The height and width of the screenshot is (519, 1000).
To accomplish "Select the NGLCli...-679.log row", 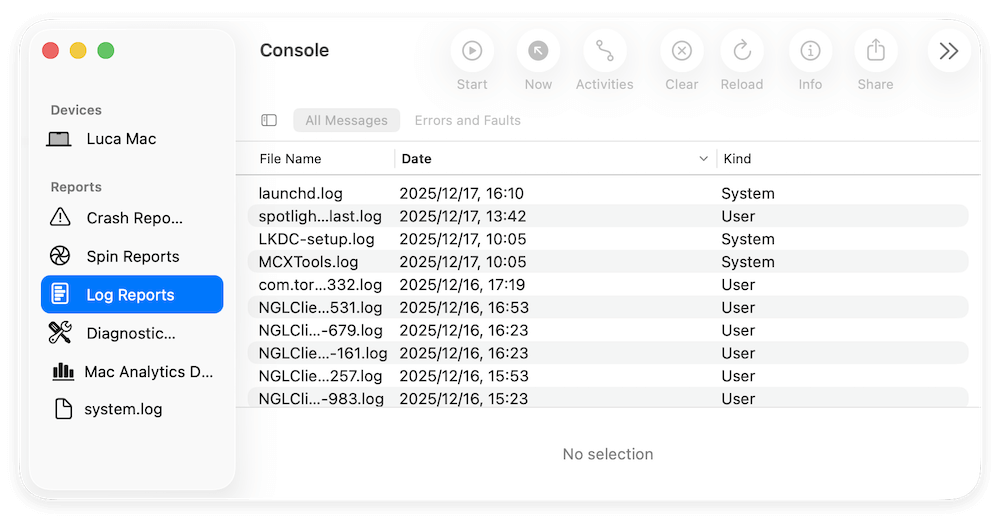I will 608,331.
